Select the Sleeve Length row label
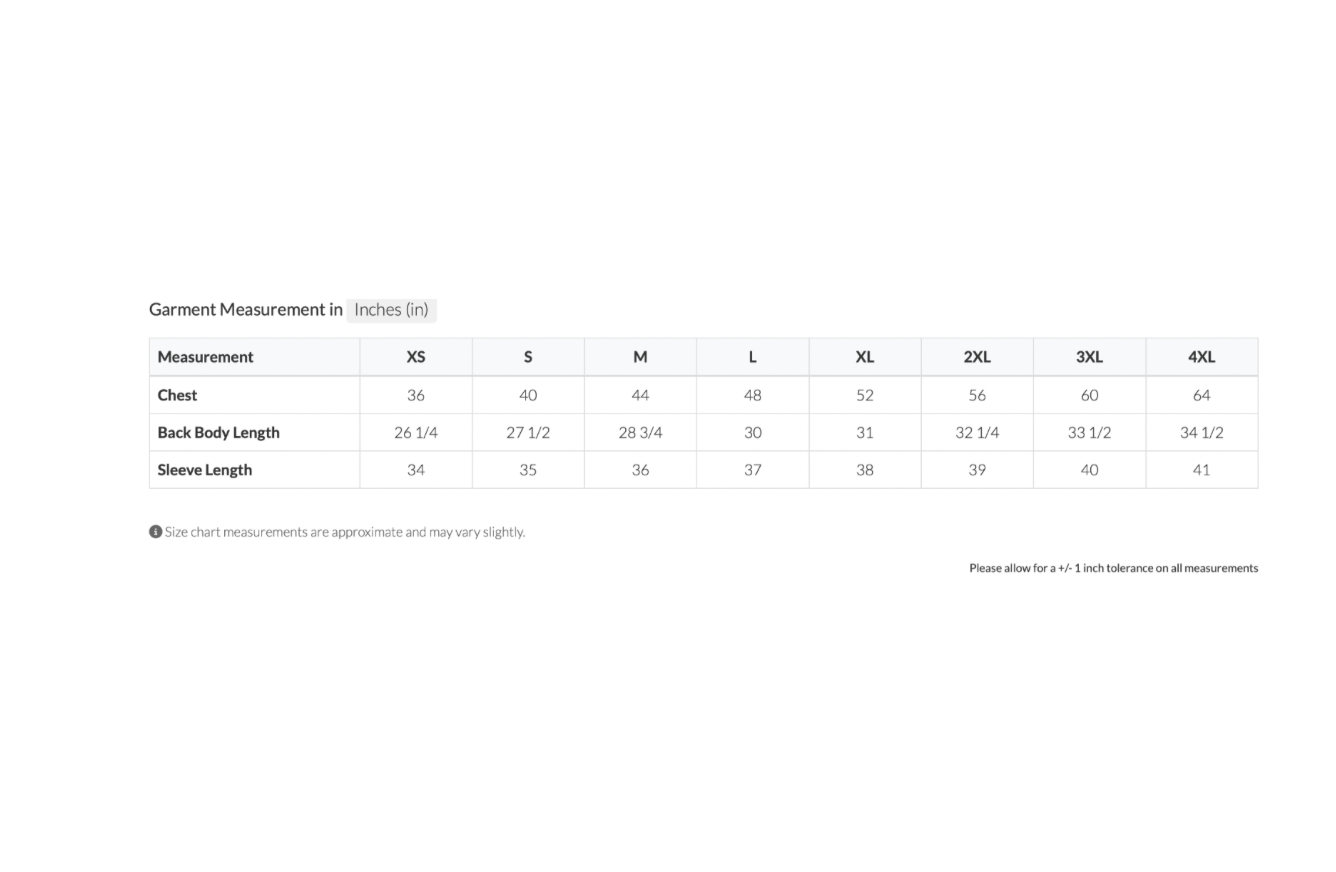This screenshot has width=1336, height=872. point(204,470)
